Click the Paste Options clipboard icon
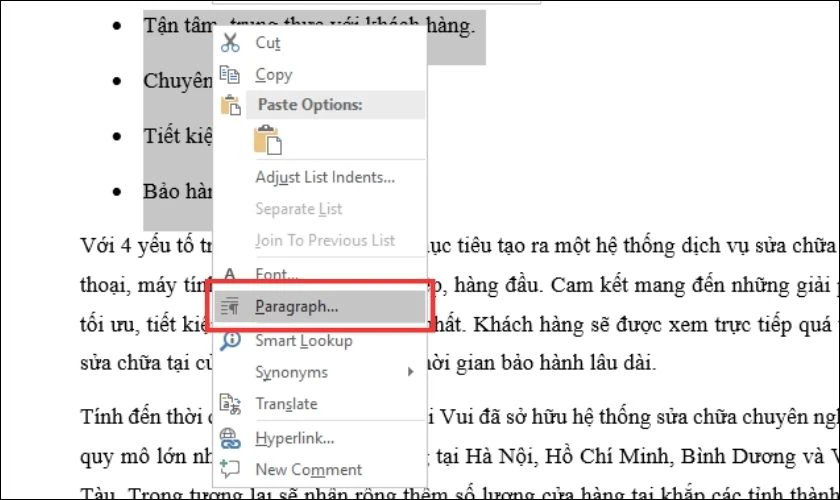The width and height of the screenshot is (840, 500). tap(230, 105)
